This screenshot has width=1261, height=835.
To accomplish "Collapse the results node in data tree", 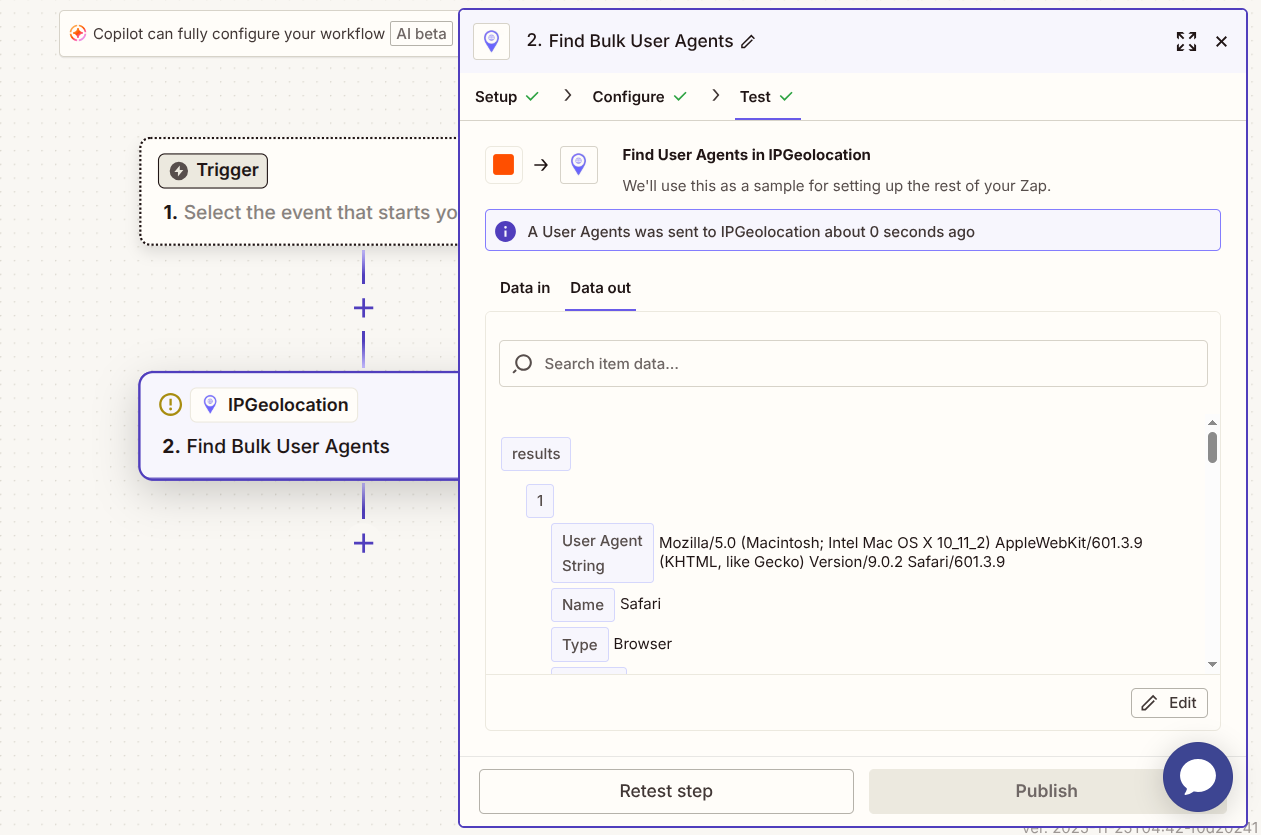I will pyautogui.click(x=536, y=454).
